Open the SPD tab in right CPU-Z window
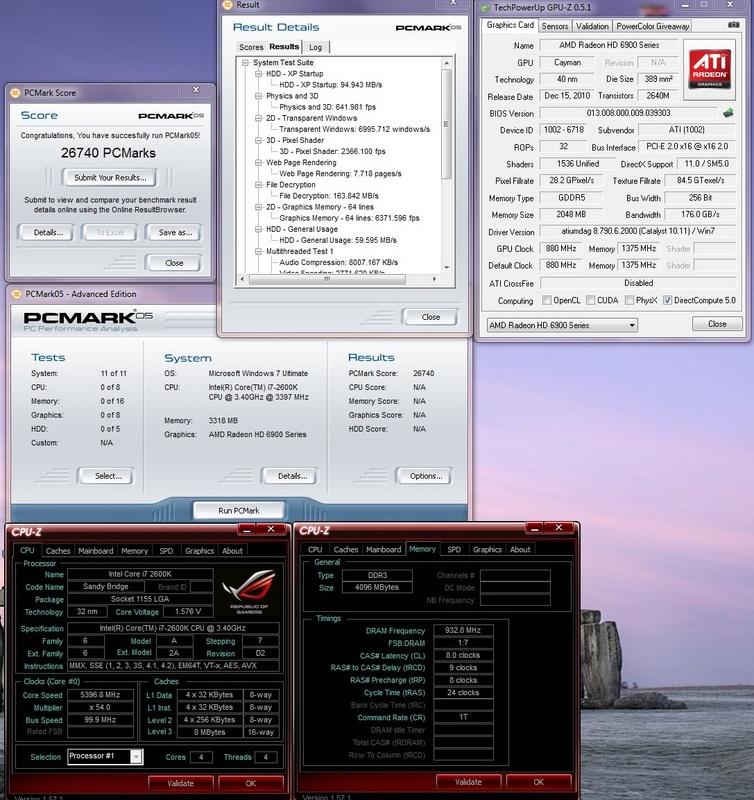The image size is (754, 800). point(454,549)
